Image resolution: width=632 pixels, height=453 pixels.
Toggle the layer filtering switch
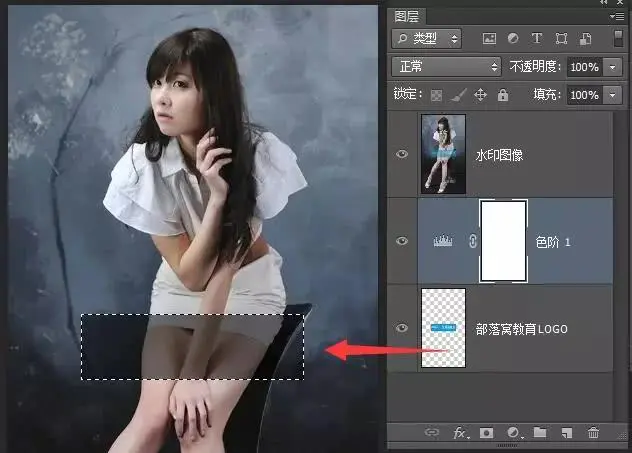pyautogui.click(x=618, y=38)
